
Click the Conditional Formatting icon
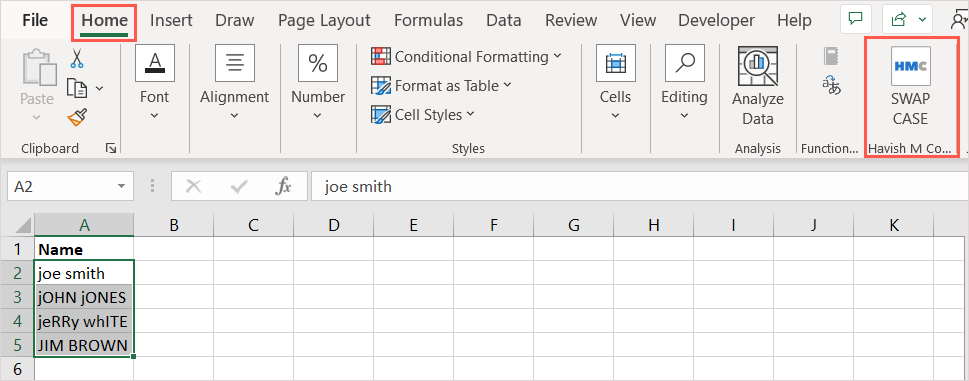[x=381, y=56]
